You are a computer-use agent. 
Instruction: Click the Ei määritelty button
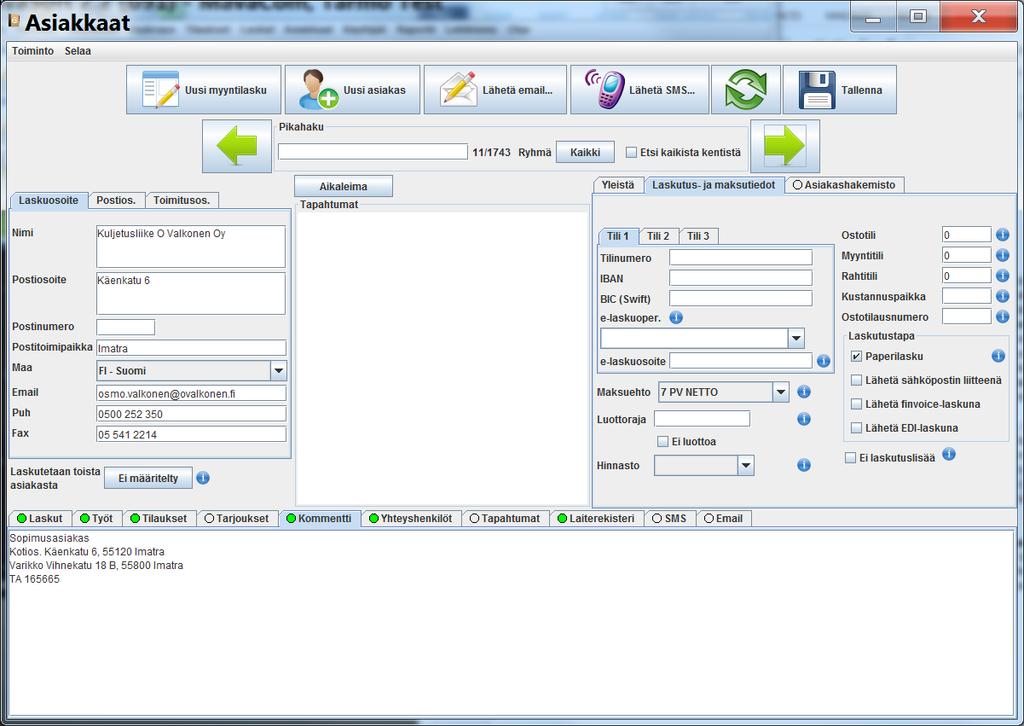tap(148, 479)
